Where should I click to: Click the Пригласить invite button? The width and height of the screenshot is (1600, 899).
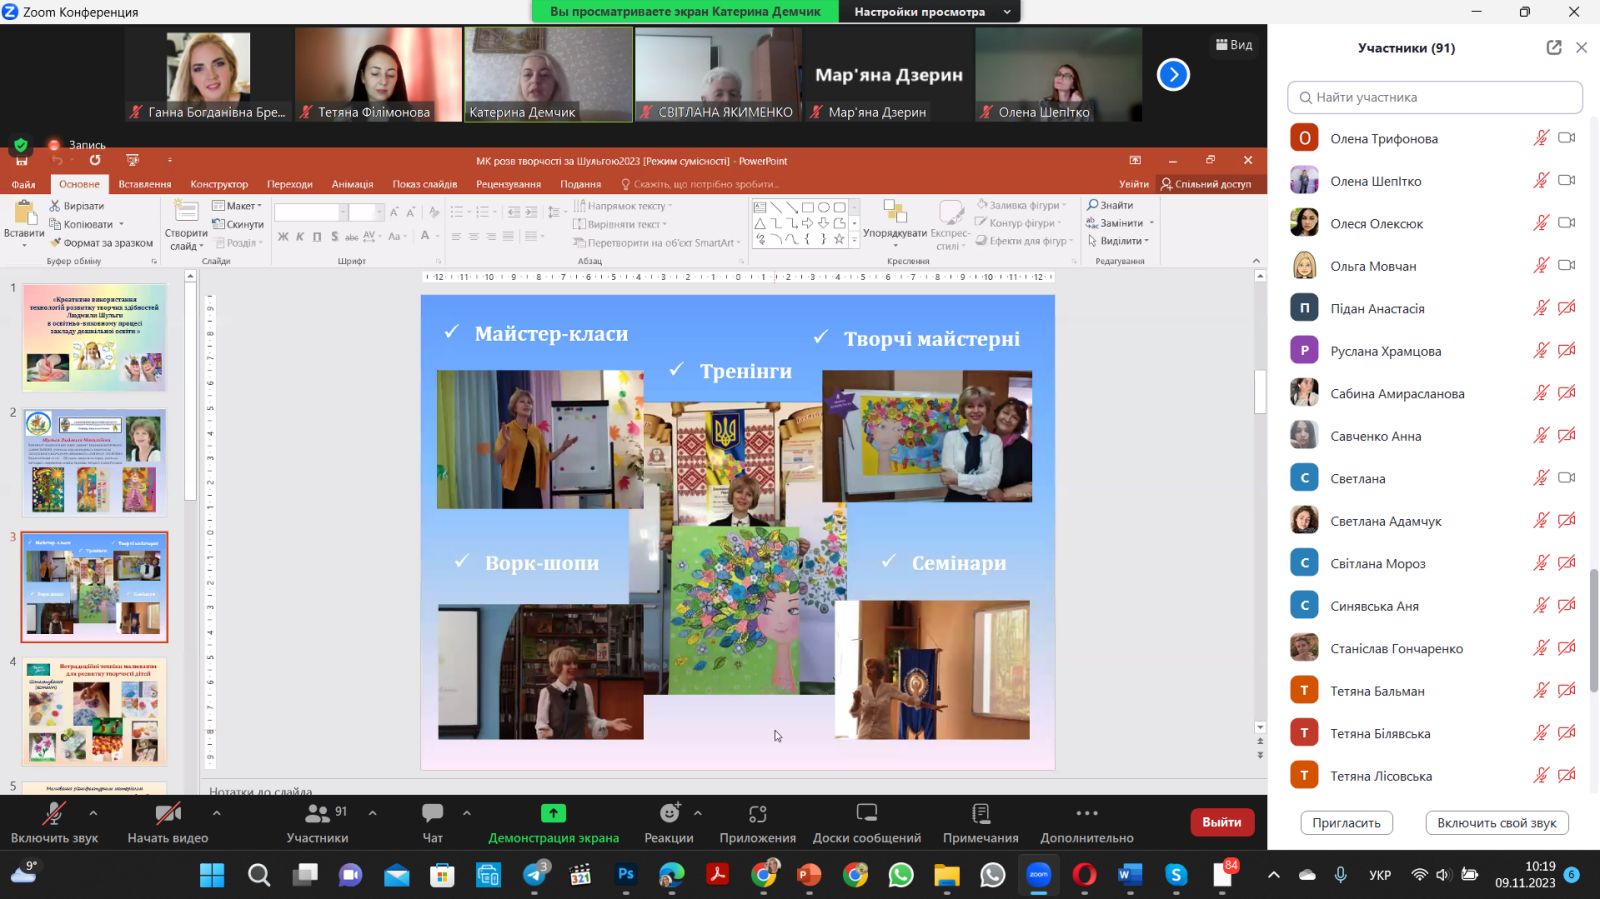(1346, 823)
